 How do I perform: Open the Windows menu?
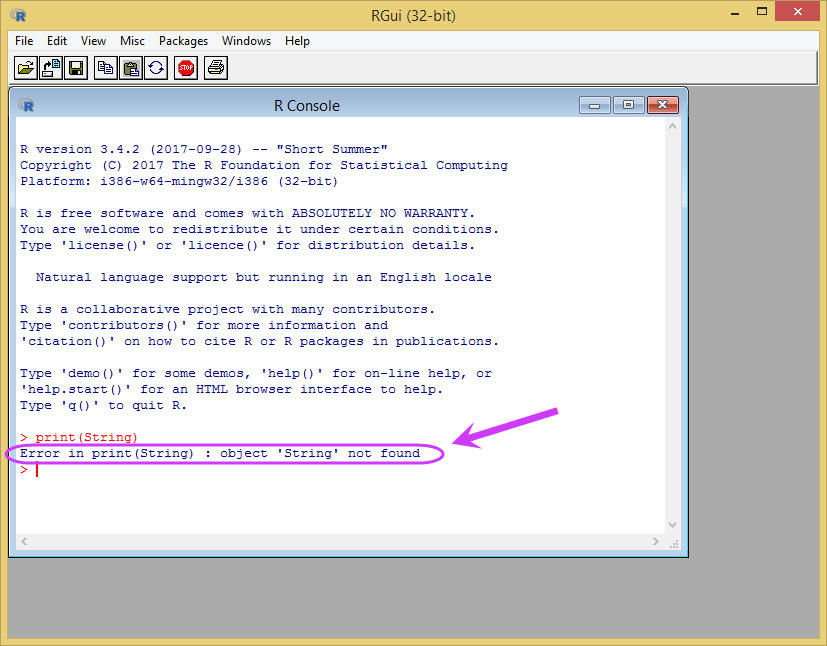click(x=246, y=41)
